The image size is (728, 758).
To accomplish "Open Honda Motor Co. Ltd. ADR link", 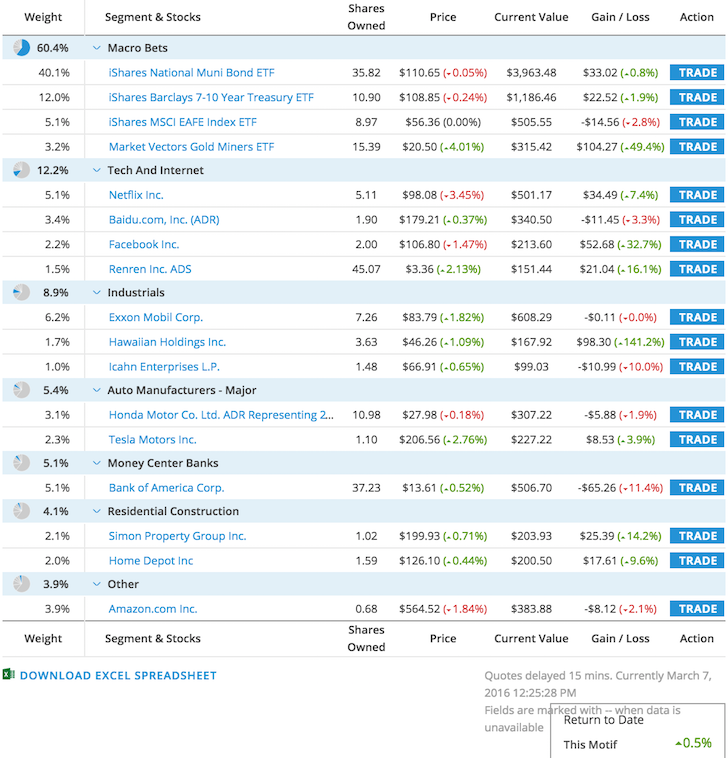I will click(x=221, y=415).
